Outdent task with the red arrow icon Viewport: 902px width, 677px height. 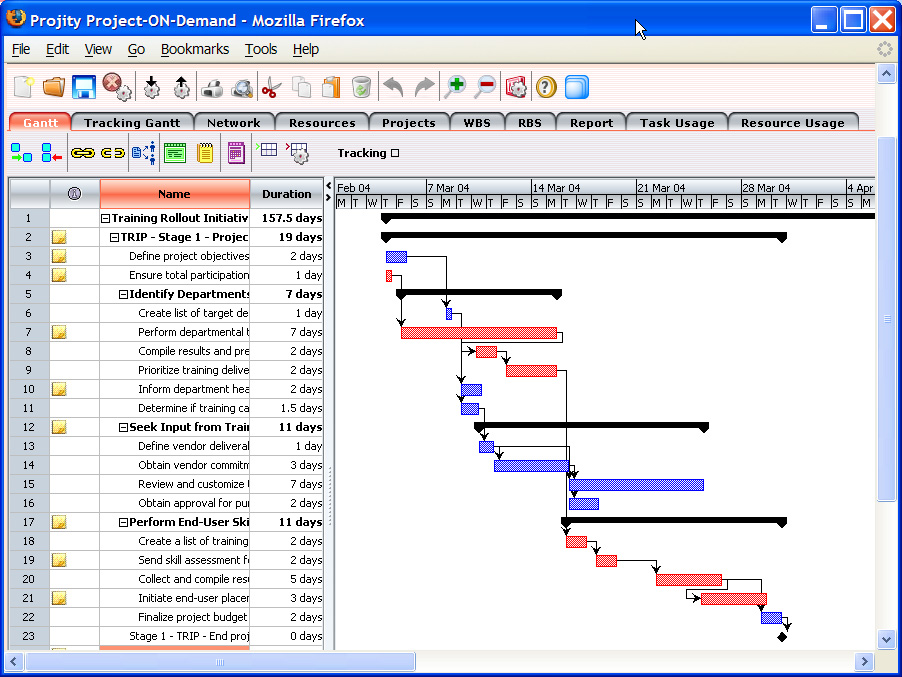pos(52,153)
